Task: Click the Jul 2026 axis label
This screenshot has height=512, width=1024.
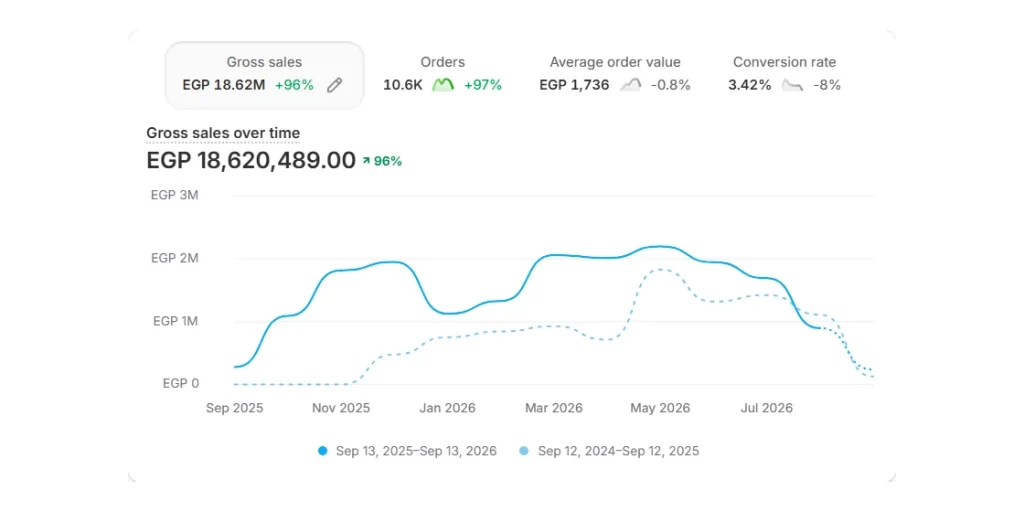Action: click(767, 408)
